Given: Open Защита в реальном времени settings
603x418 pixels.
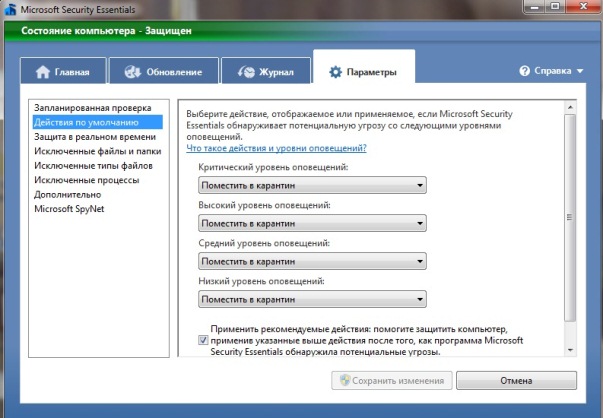Looking at the screenshot, I should (x=95, y=137).
